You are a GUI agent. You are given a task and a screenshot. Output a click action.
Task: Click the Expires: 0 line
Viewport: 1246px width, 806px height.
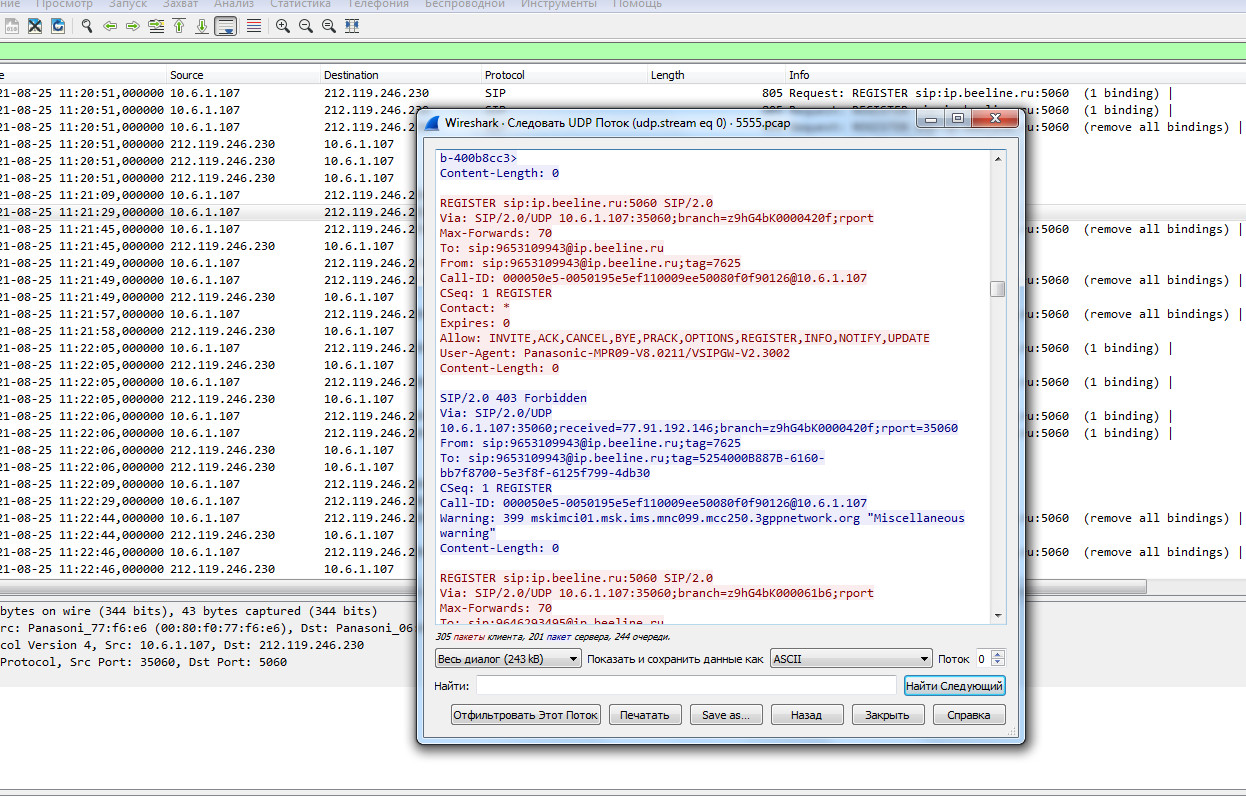(475, 323)
